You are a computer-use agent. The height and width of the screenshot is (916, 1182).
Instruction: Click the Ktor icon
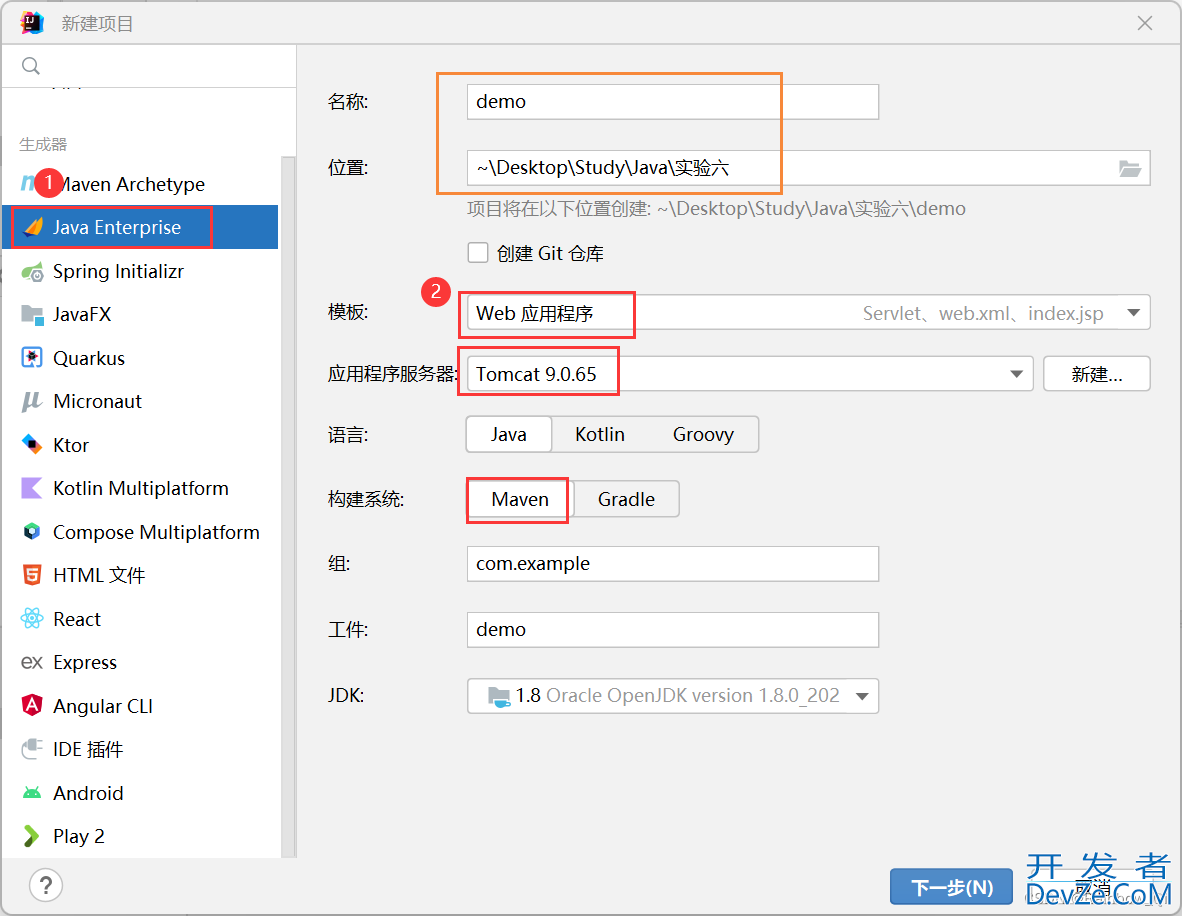[32, 445]
